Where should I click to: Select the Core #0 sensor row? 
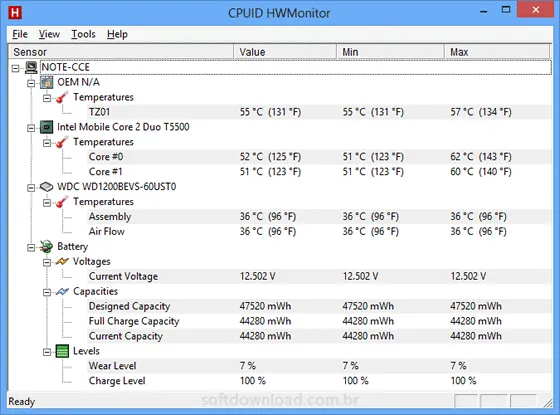319,157
